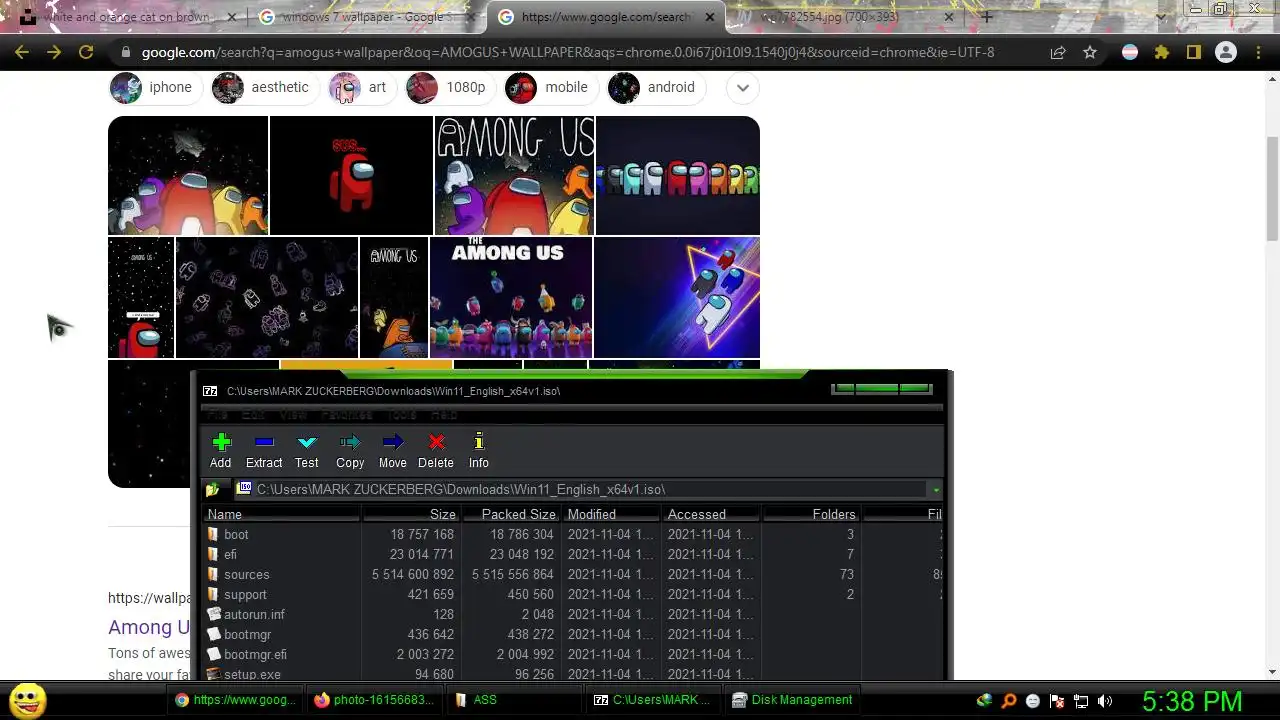Sort by Name column header
The width and height of the screenshot is (1280, 720).
pyautogui.click(x=281, y=514)
